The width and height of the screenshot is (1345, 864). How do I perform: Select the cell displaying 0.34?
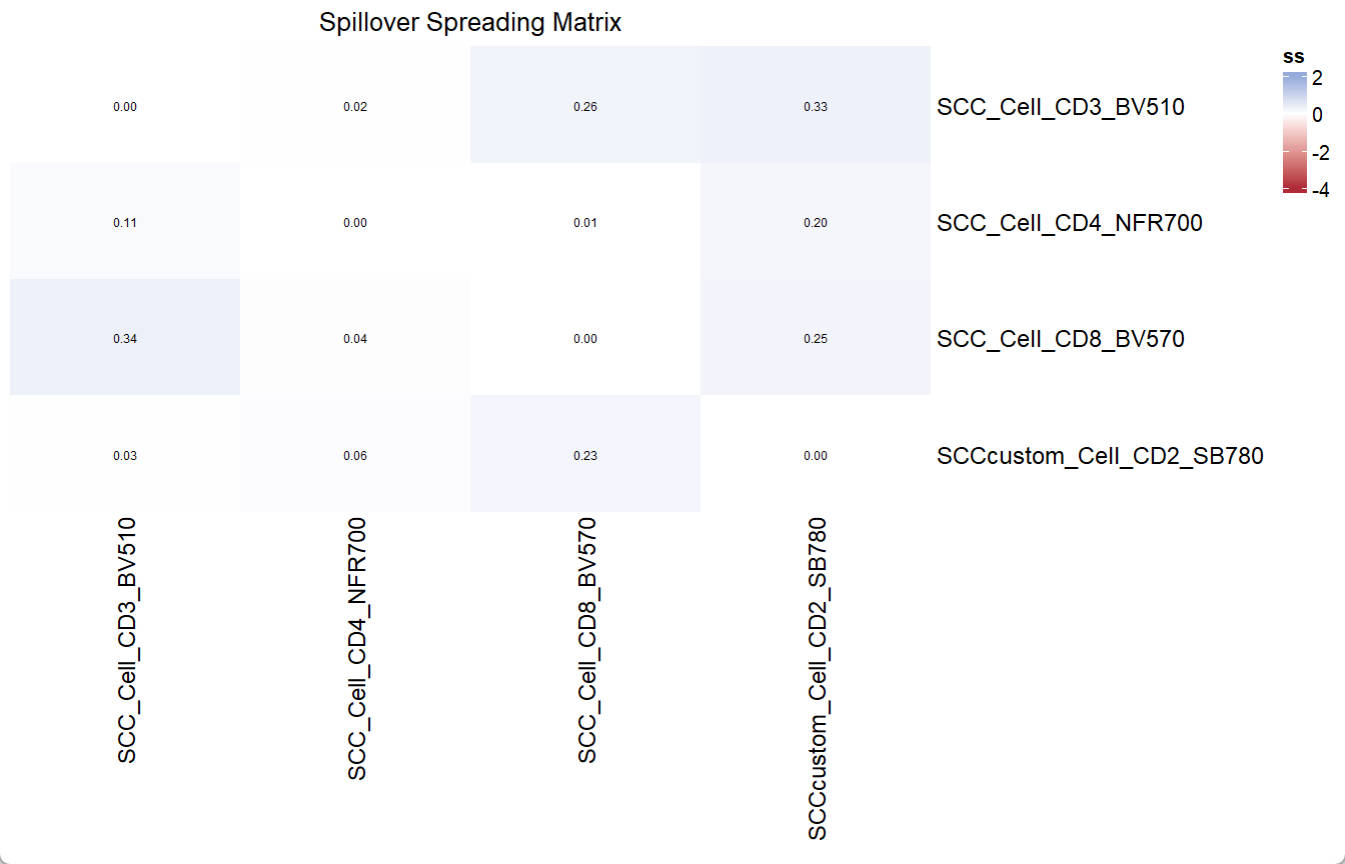pyautogui.click(x=125, y=338)
